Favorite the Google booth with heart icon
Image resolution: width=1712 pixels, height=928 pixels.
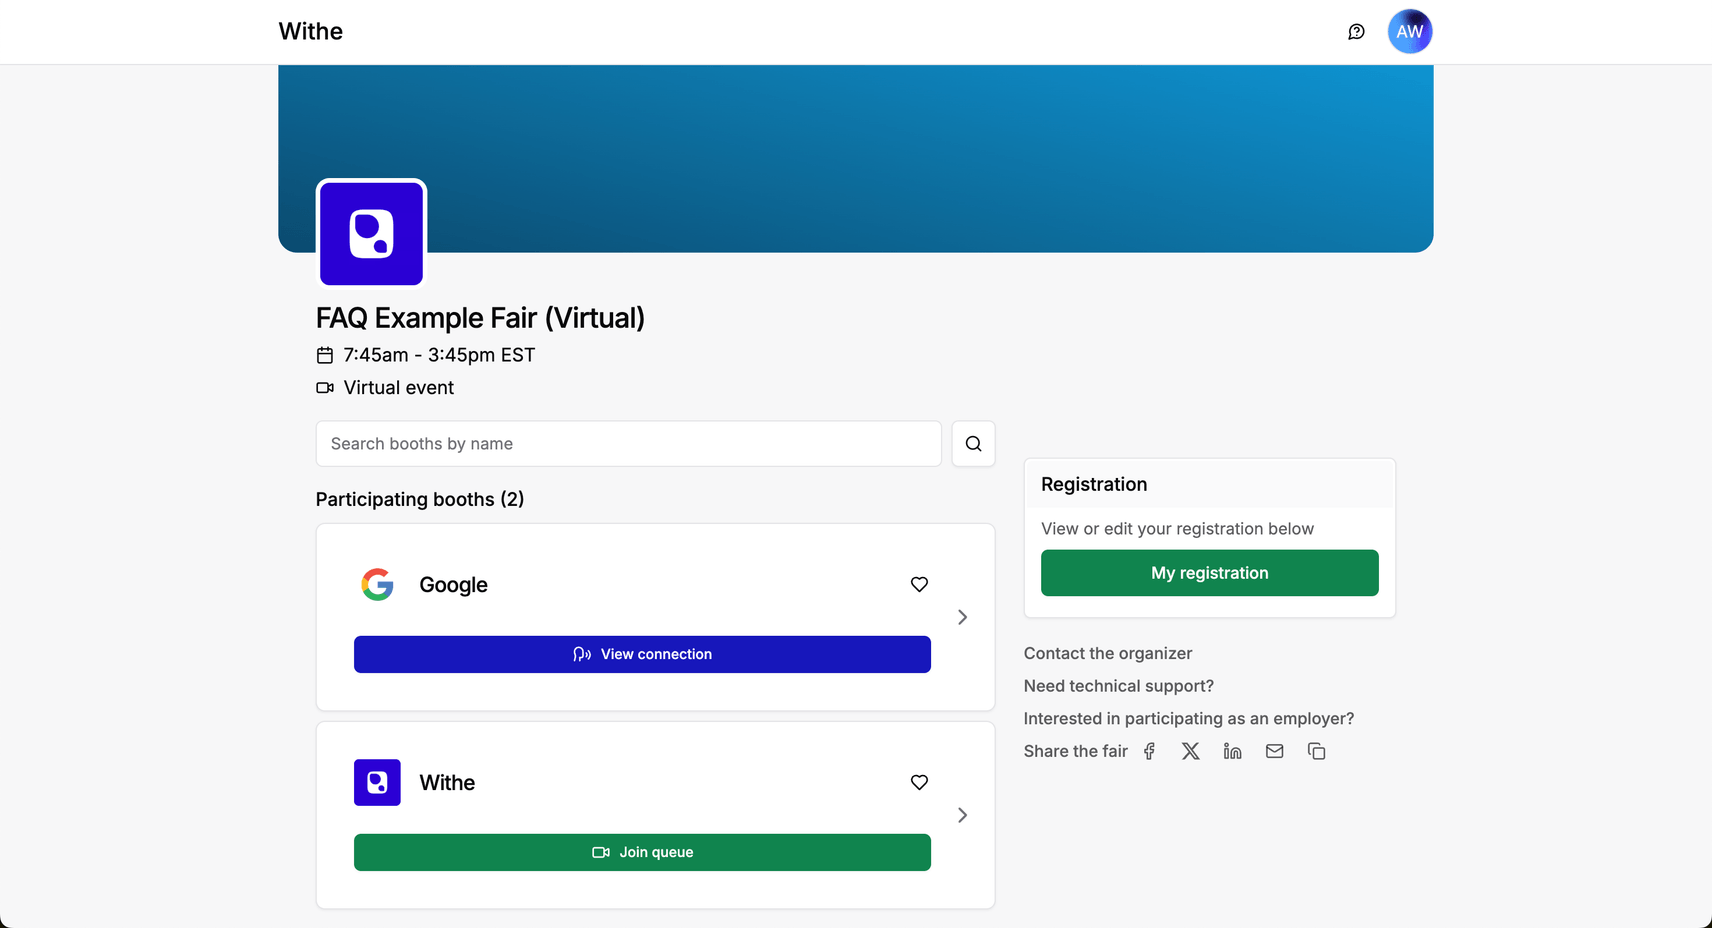coord(919,585)
